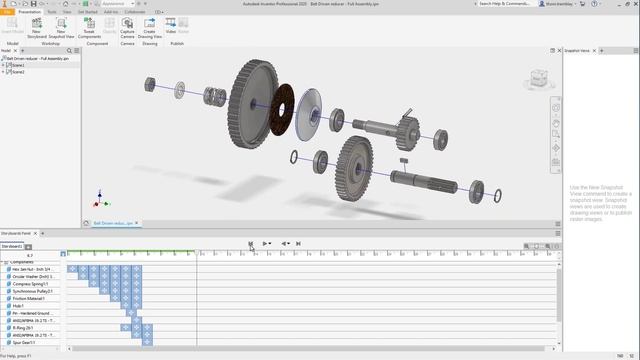Expand the Scene1 tree node
This screenshot has height=360, width=640.
coord(3,65)
